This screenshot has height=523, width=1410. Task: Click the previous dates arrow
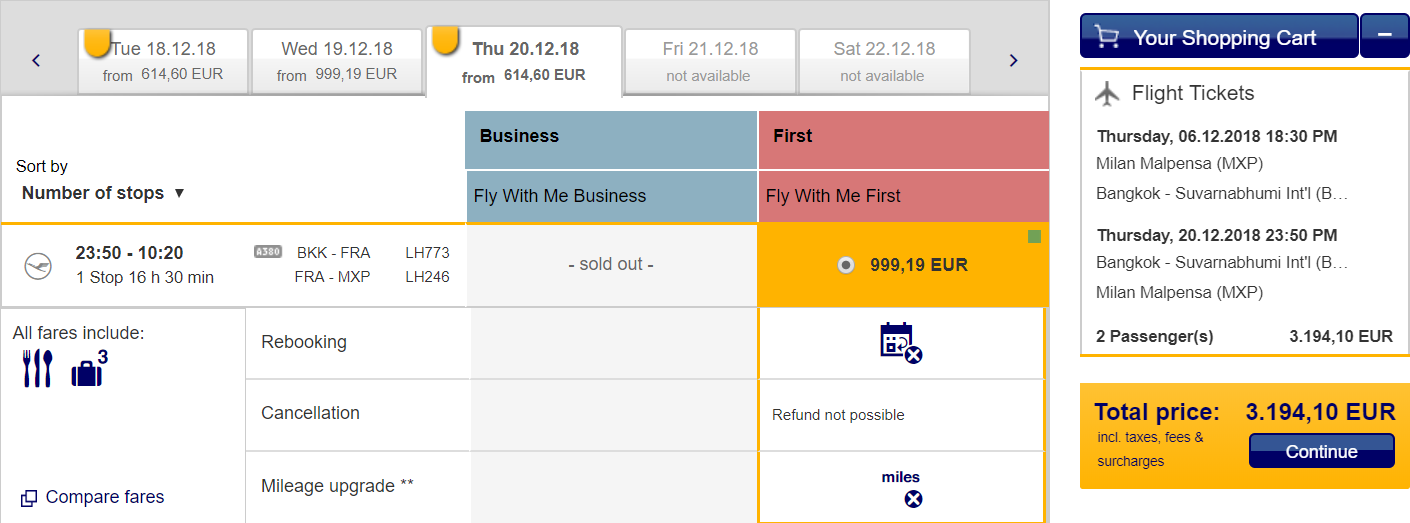pos(36,60)
